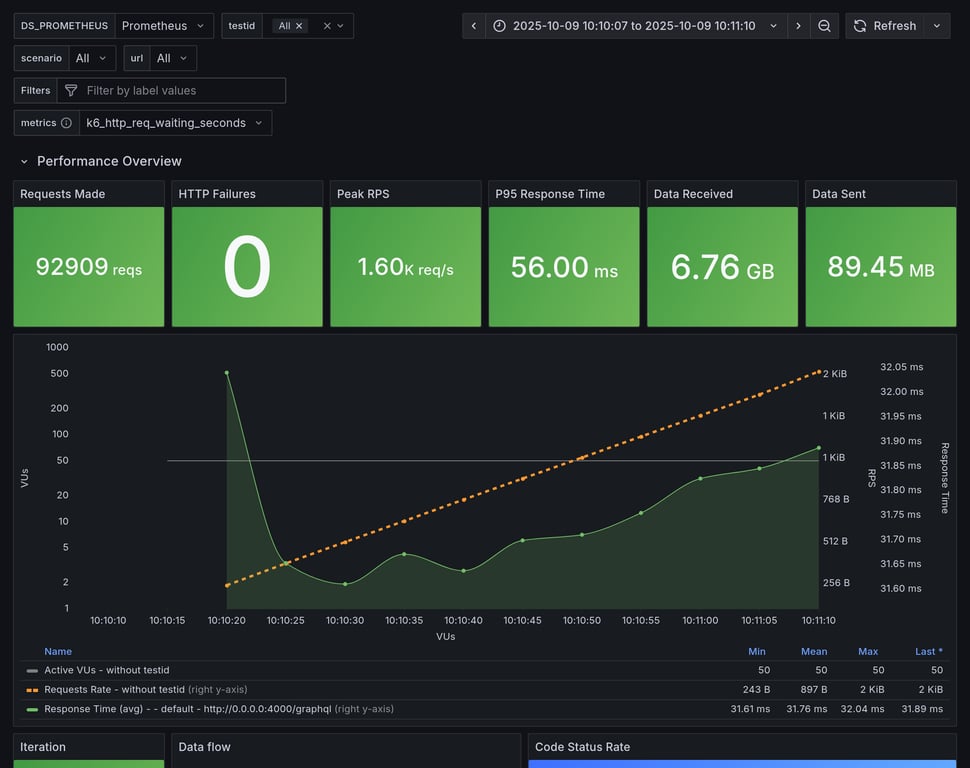Open the k6_http_req_waiting_seconds metrics dropdown
This screenshot has width=970, height=768.
click(175, 123)
